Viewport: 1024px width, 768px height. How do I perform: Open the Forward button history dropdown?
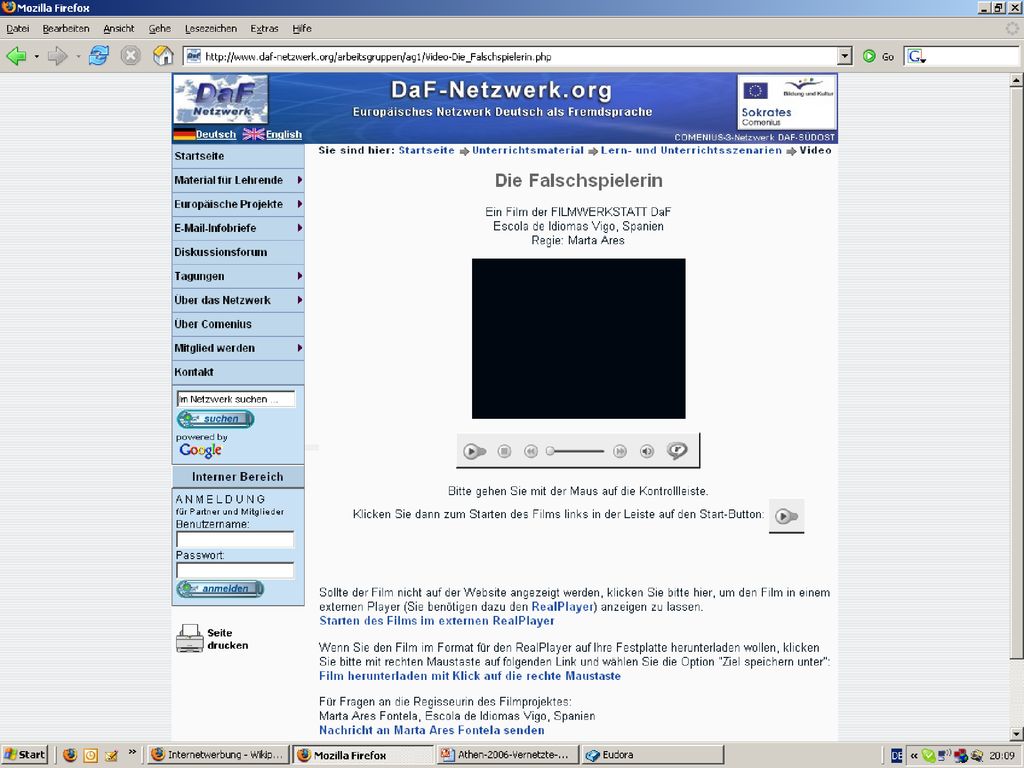pos(78,57)
